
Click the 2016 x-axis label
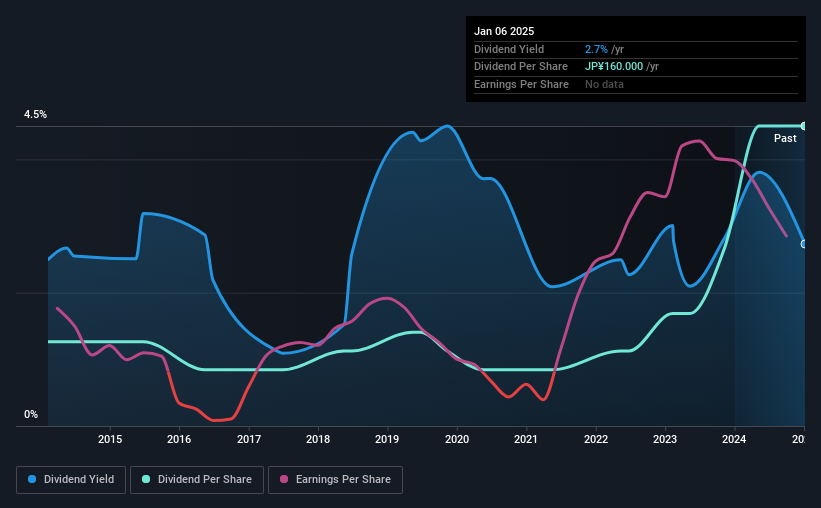tap(179, 439)
